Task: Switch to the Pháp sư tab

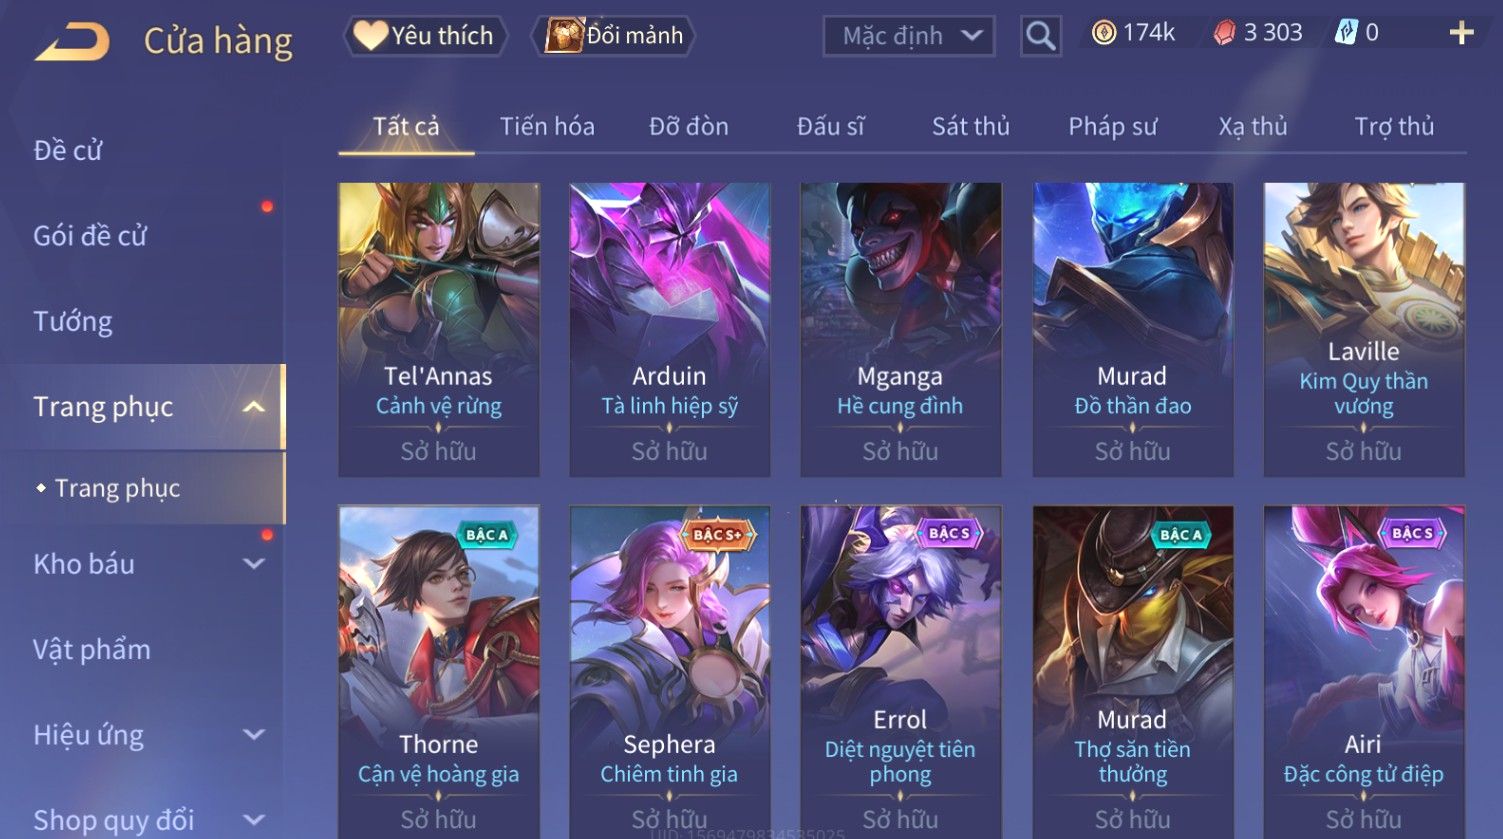Action: [1112, 126]
